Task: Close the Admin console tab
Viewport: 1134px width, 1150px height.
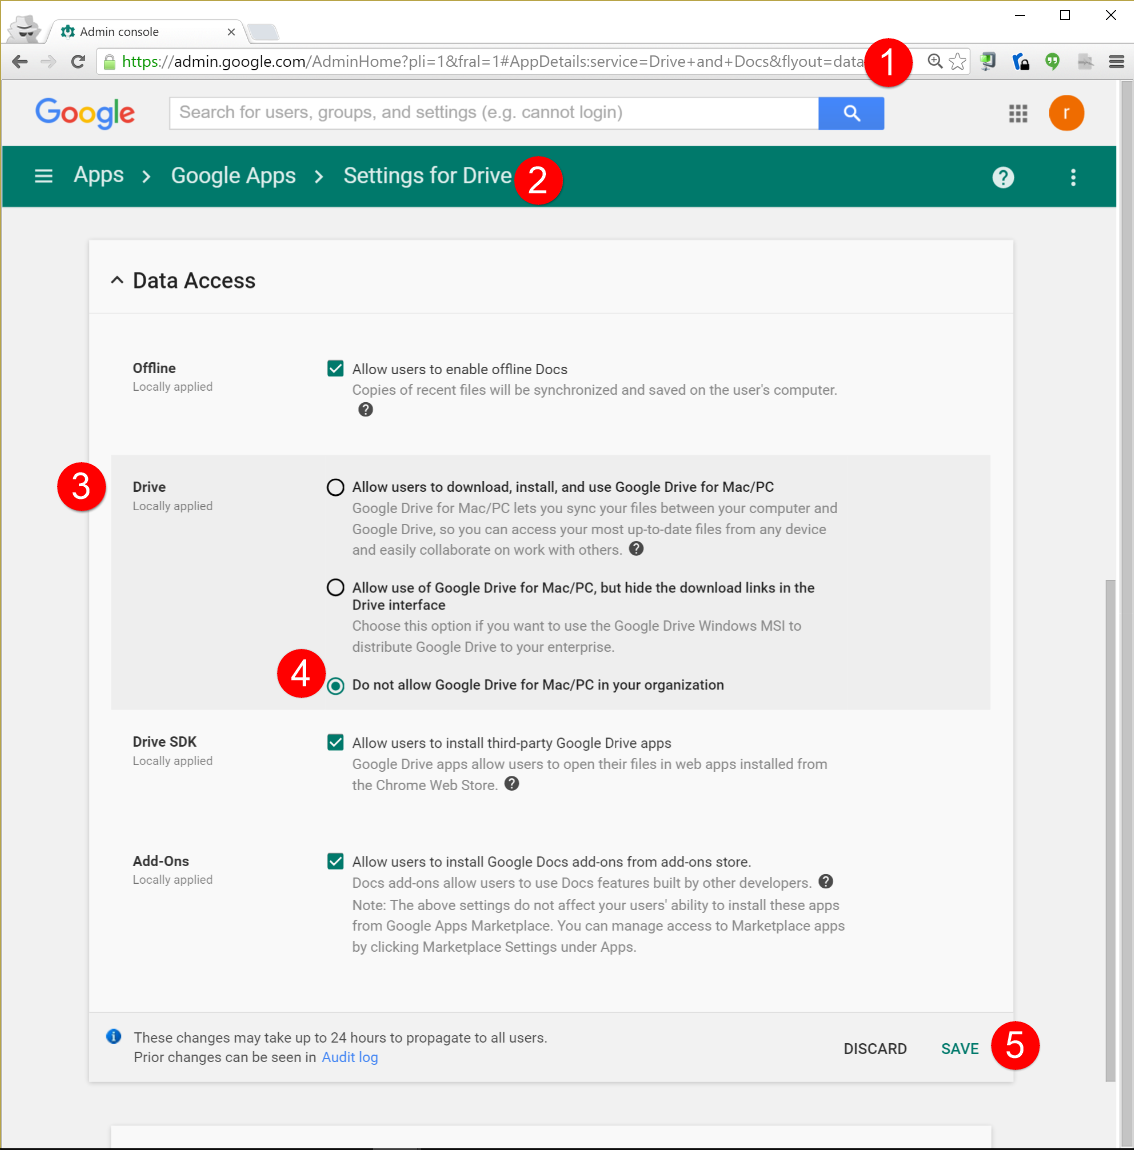Action: click(231, 32)
